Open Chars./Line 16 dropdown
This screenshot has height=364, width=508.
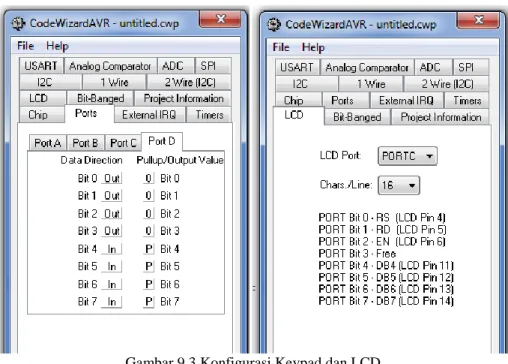399,185
